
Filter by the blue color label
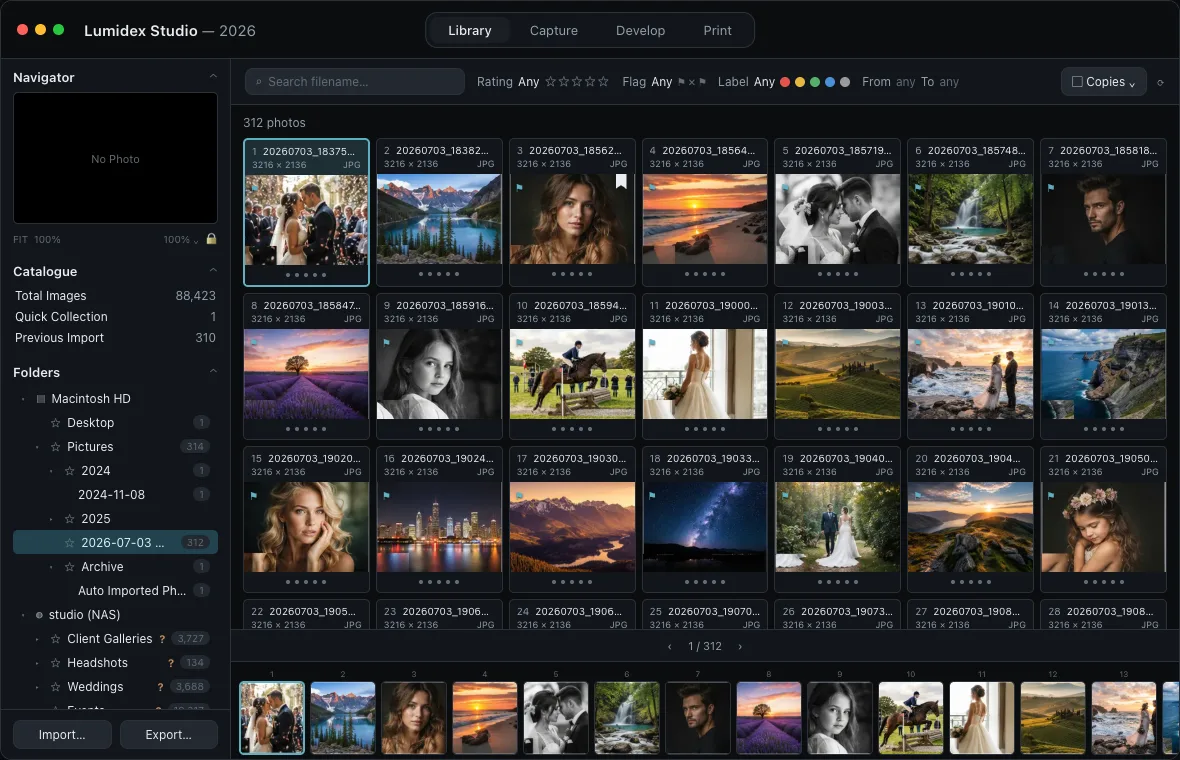829,82
